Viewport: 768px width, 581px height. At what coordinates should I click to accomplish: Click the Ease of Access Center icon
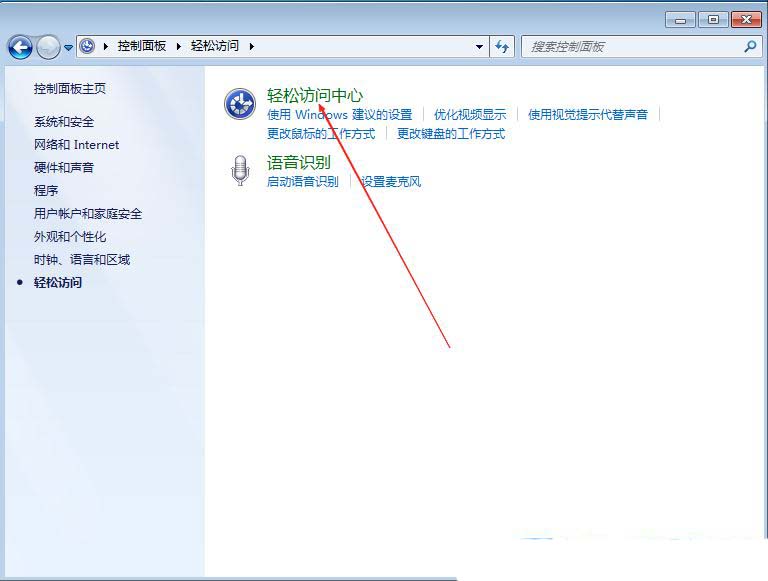click(x=240, y=103)
